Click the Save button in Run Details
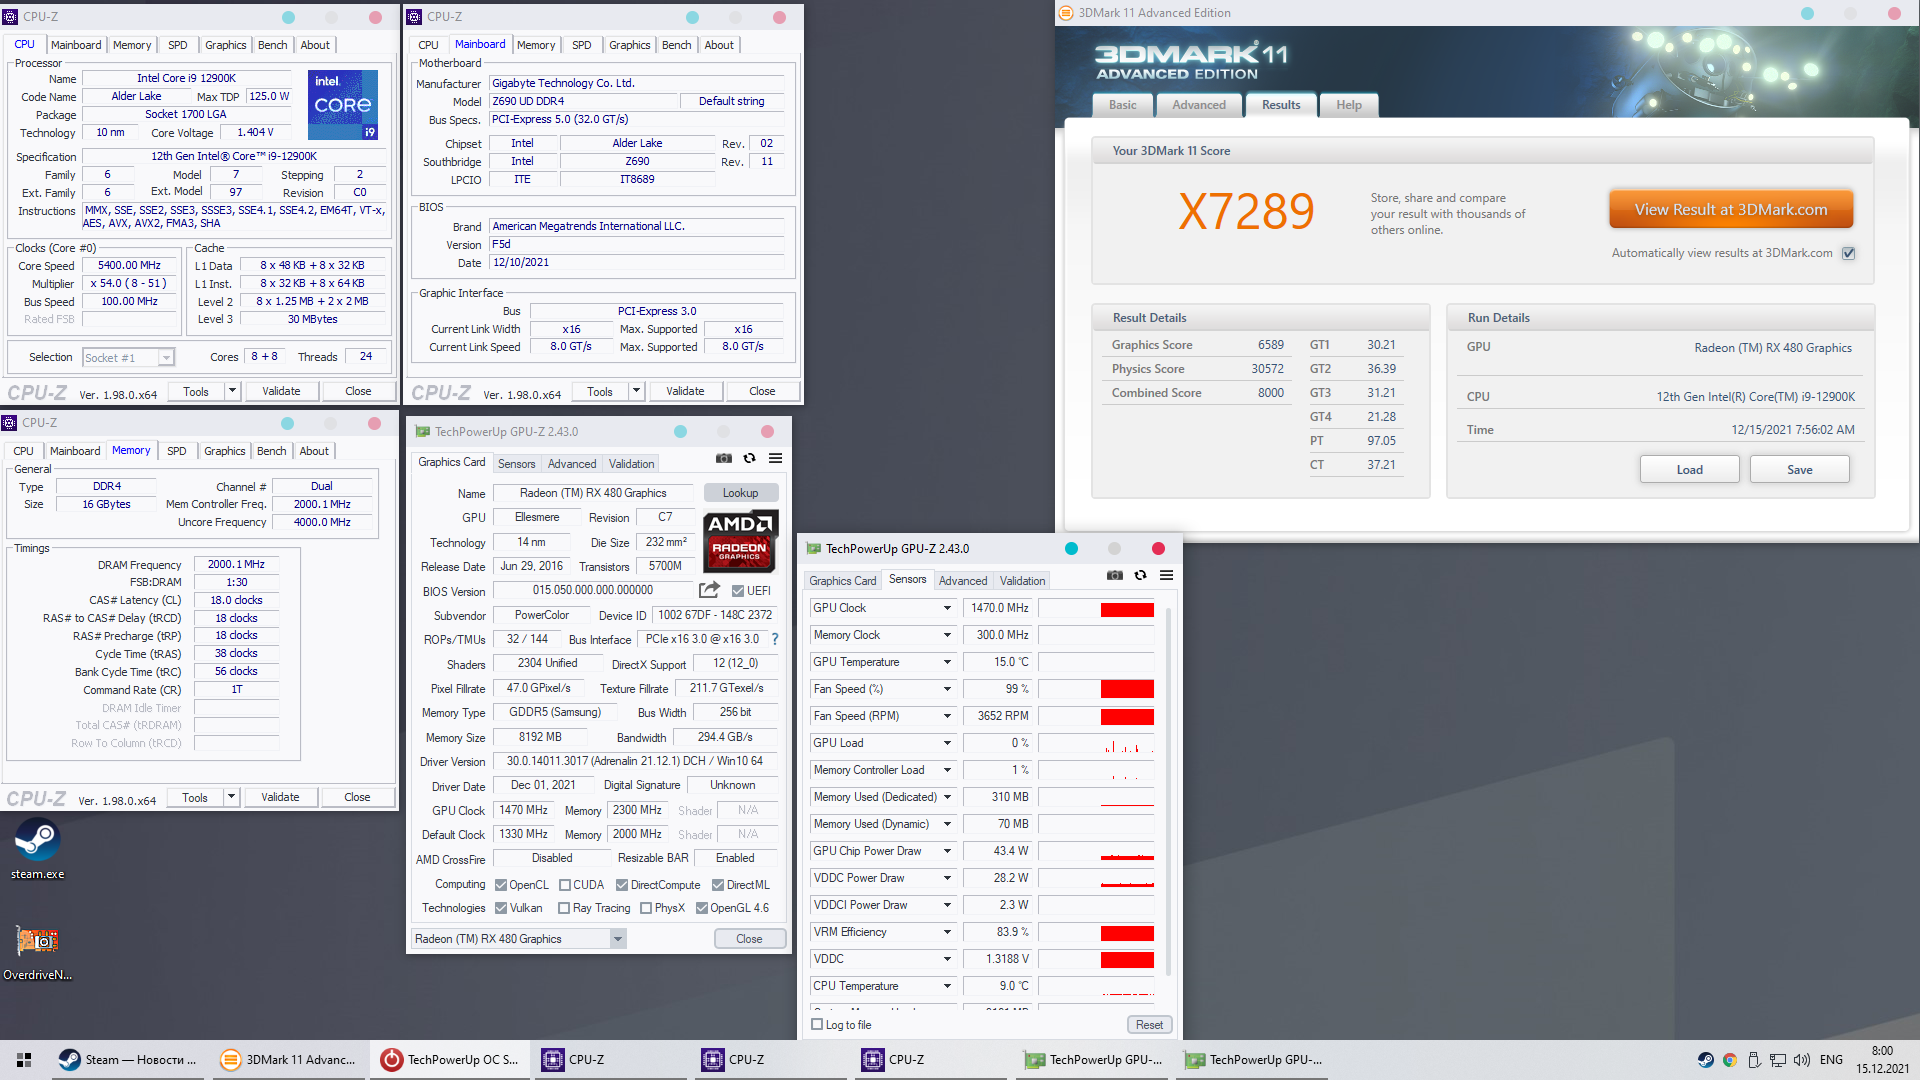This screenshot has height=1080, width=1920. pyautogui.click(x=1799, y=470)
